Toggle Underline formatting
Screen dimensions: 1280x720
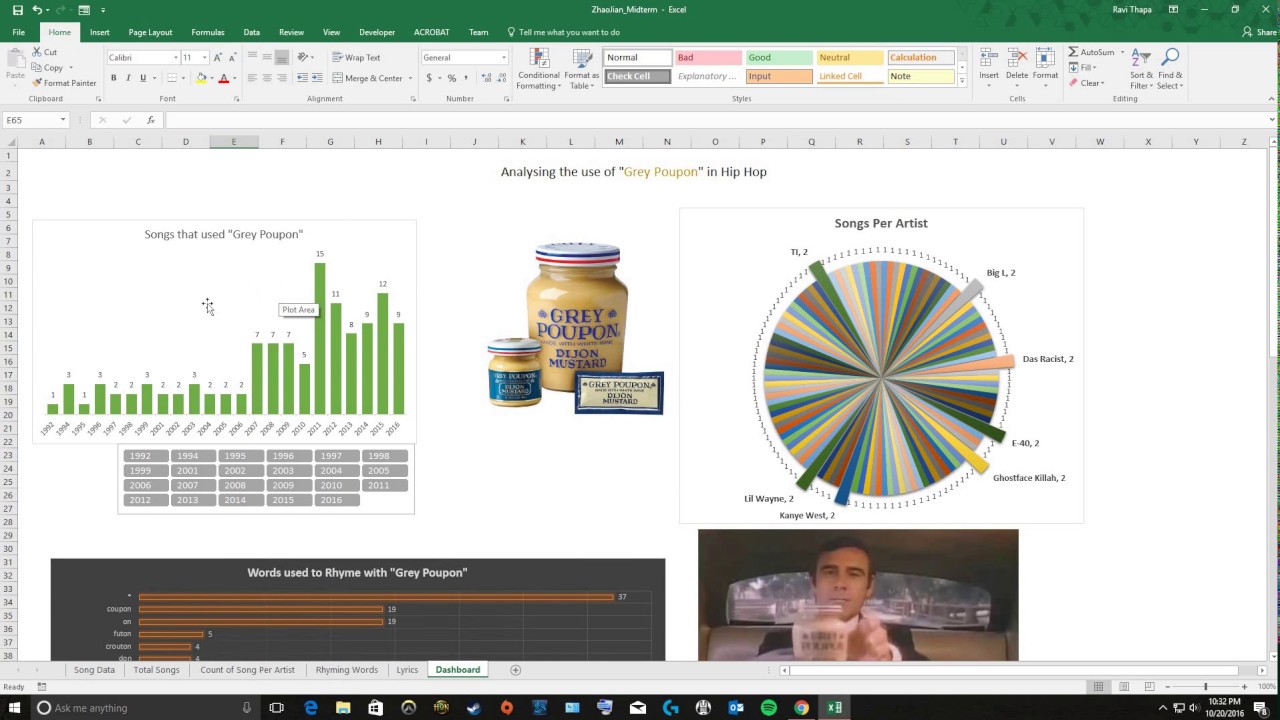click(x=143, y=78)
